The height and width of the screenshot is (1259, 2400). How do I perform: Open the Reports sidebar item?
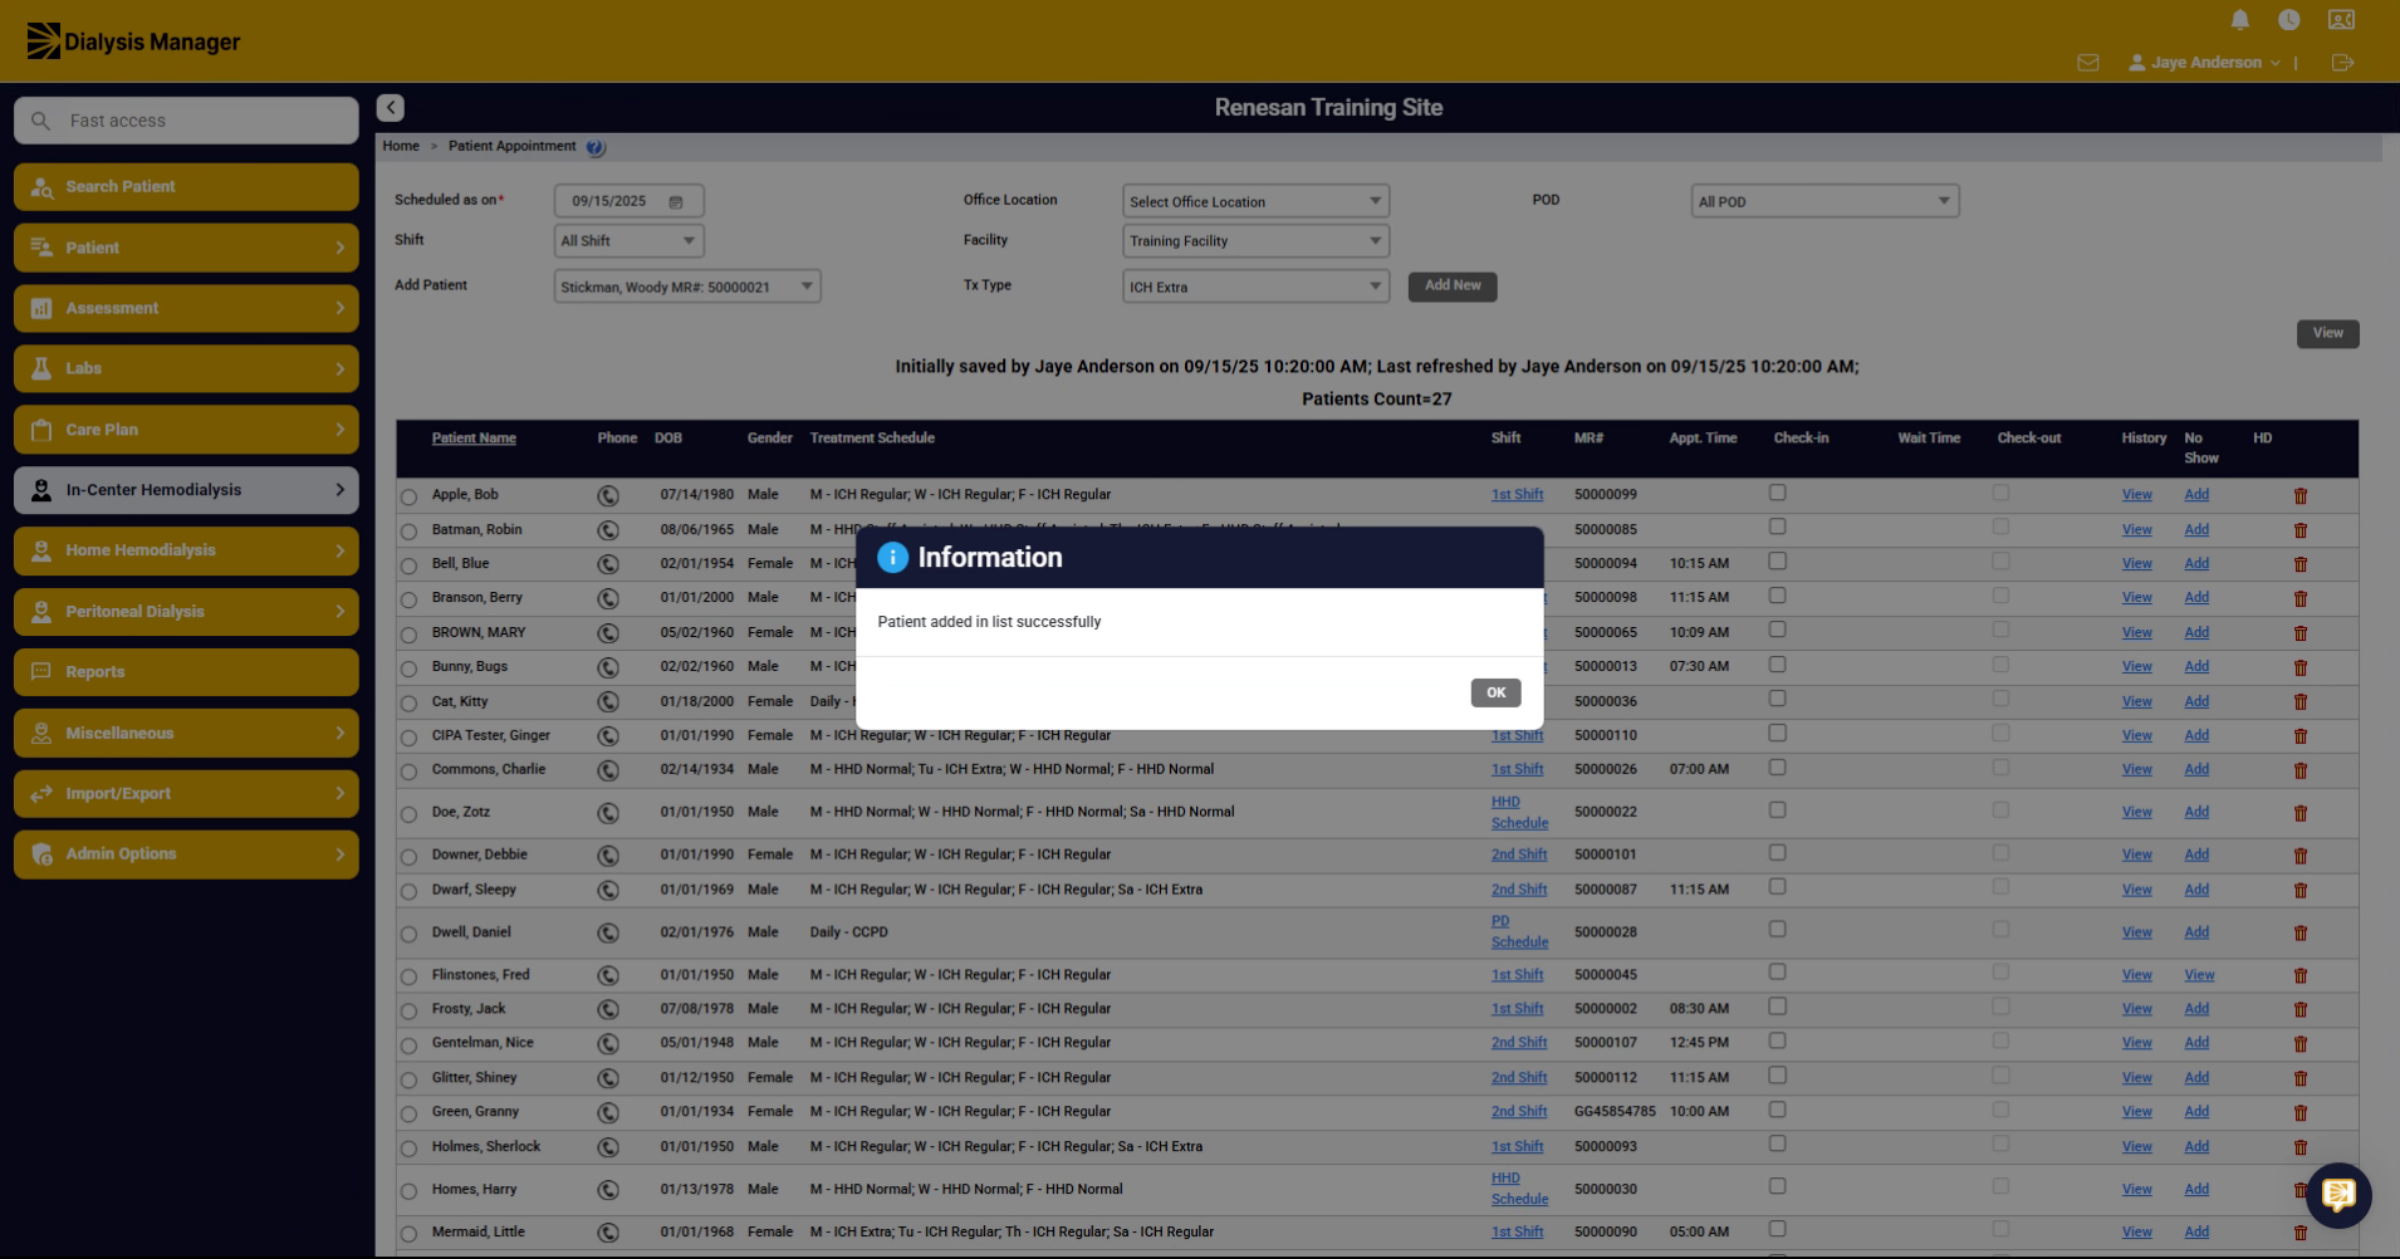point(186,672)
